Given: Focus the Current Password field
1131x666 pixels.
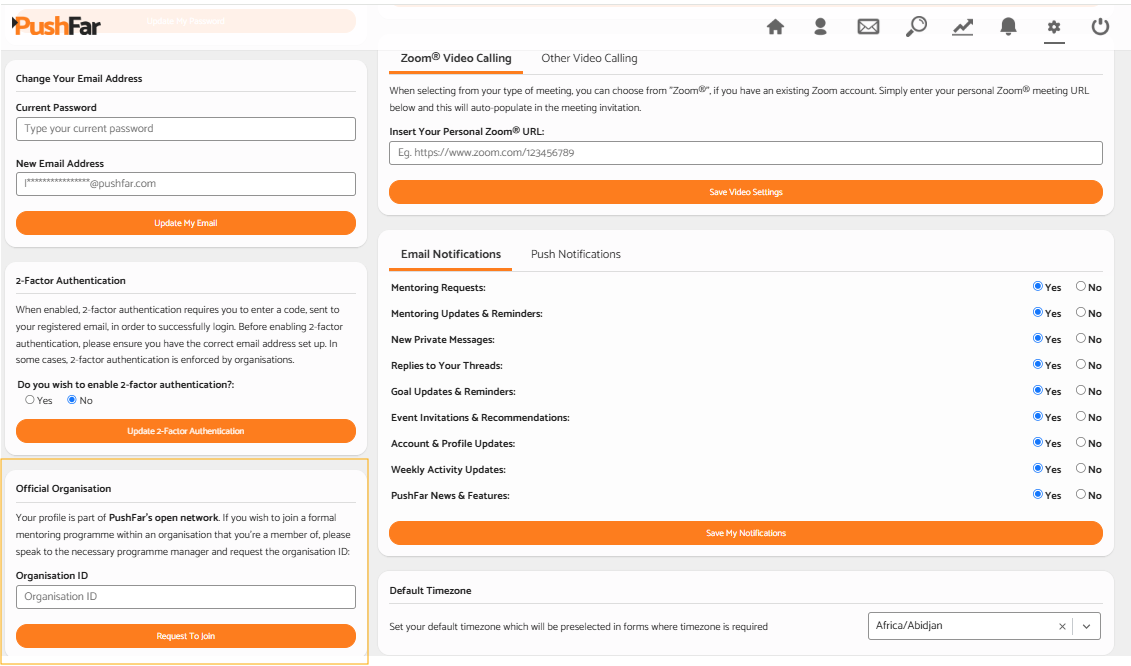Looking at the screenshot, I should (185, 129).
